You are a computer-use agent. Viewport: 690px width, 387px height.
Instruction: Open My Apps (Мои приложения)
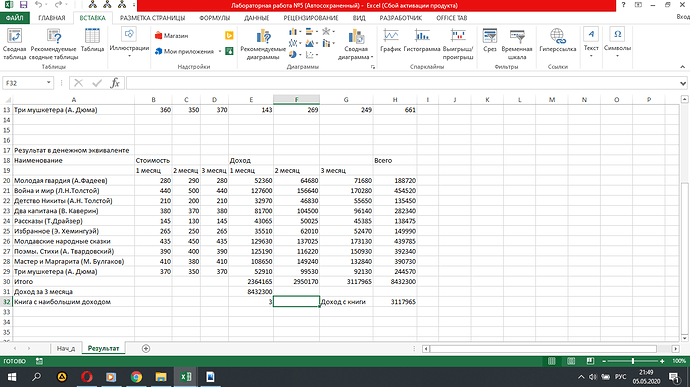click(187, 52)
